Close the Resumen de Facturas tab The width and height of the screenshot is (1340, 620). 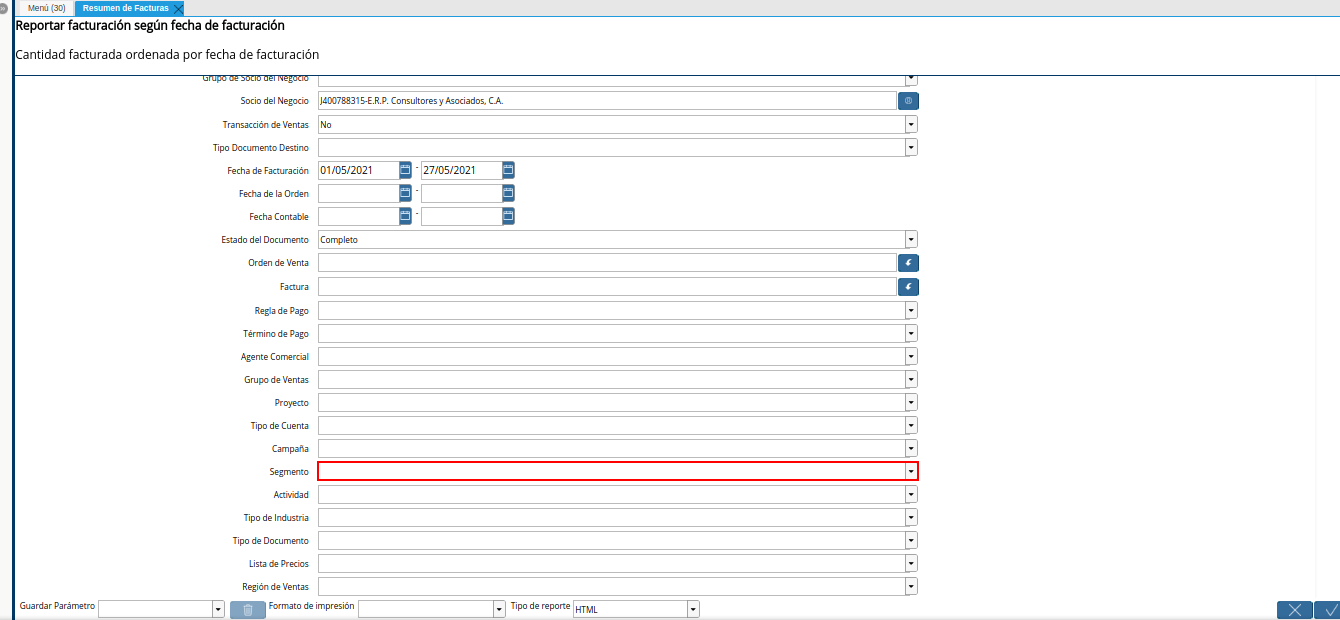178,9
